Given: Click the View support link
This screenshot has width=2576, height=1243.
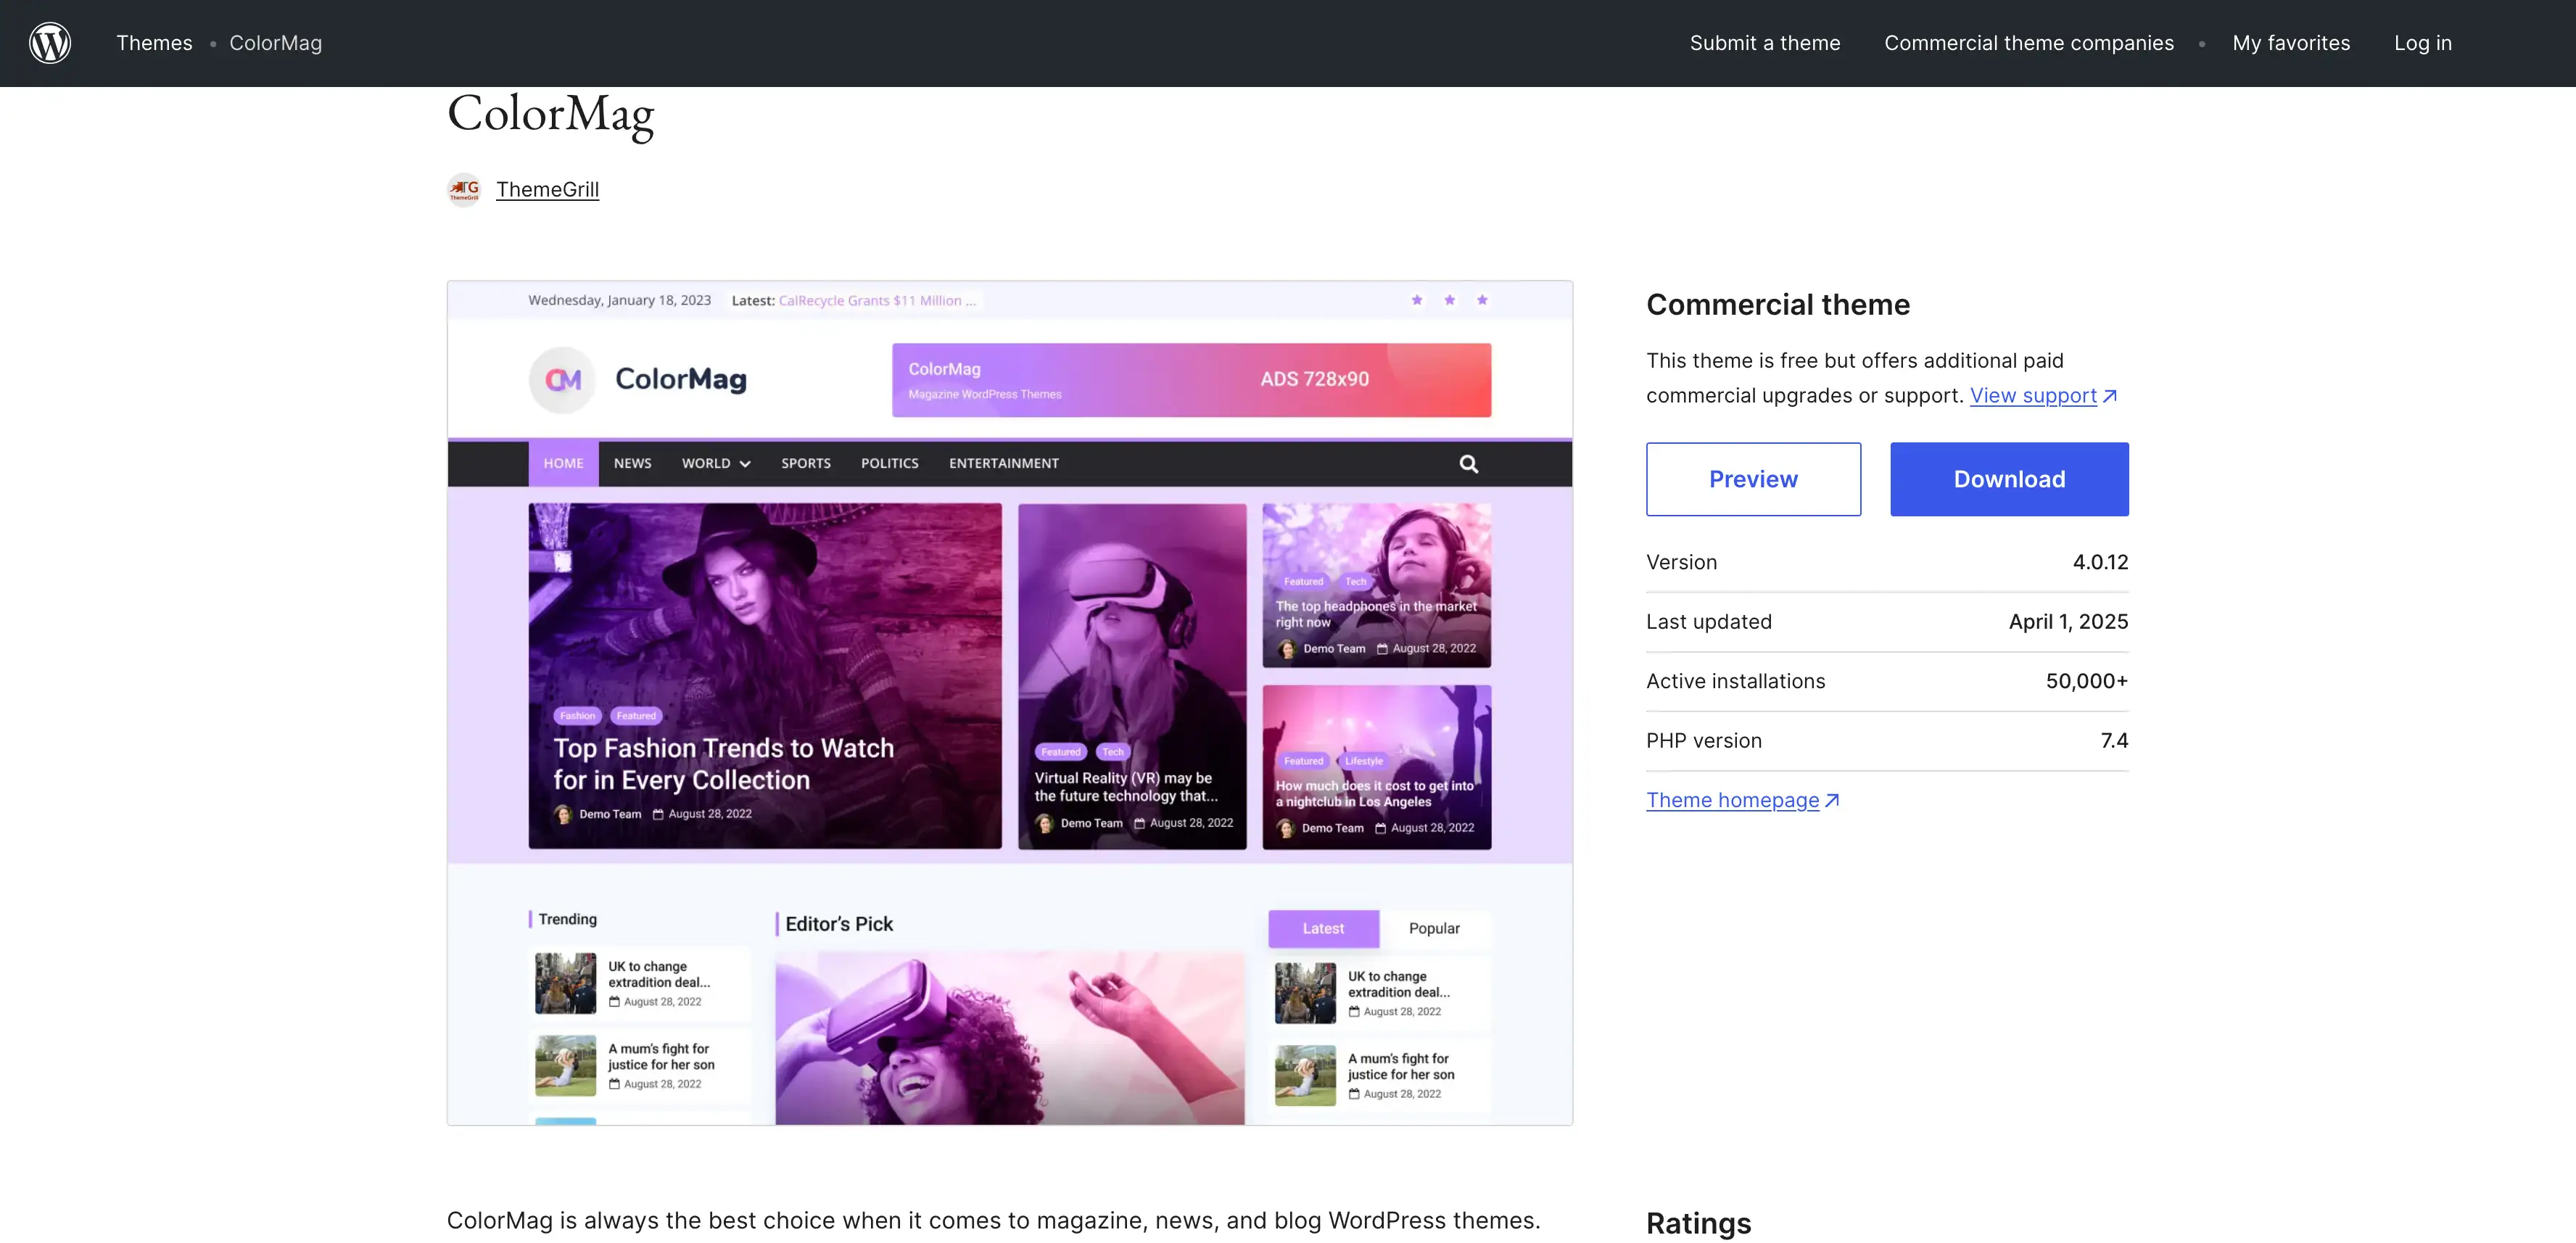Looking at the screenshot, I should [x=2033, y=395].
